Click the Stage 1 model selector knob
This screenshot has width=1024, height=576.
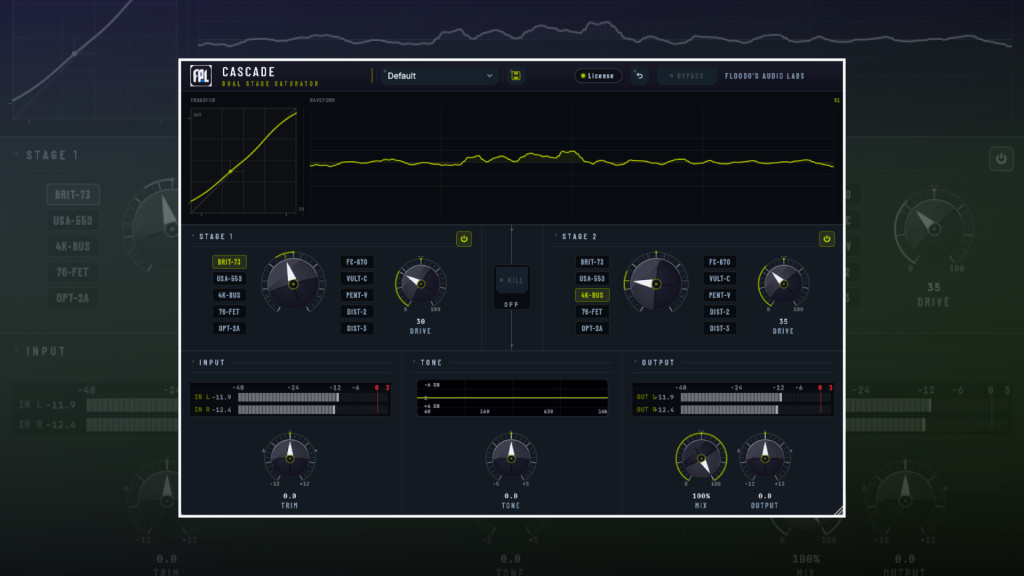tap(293, 284)
